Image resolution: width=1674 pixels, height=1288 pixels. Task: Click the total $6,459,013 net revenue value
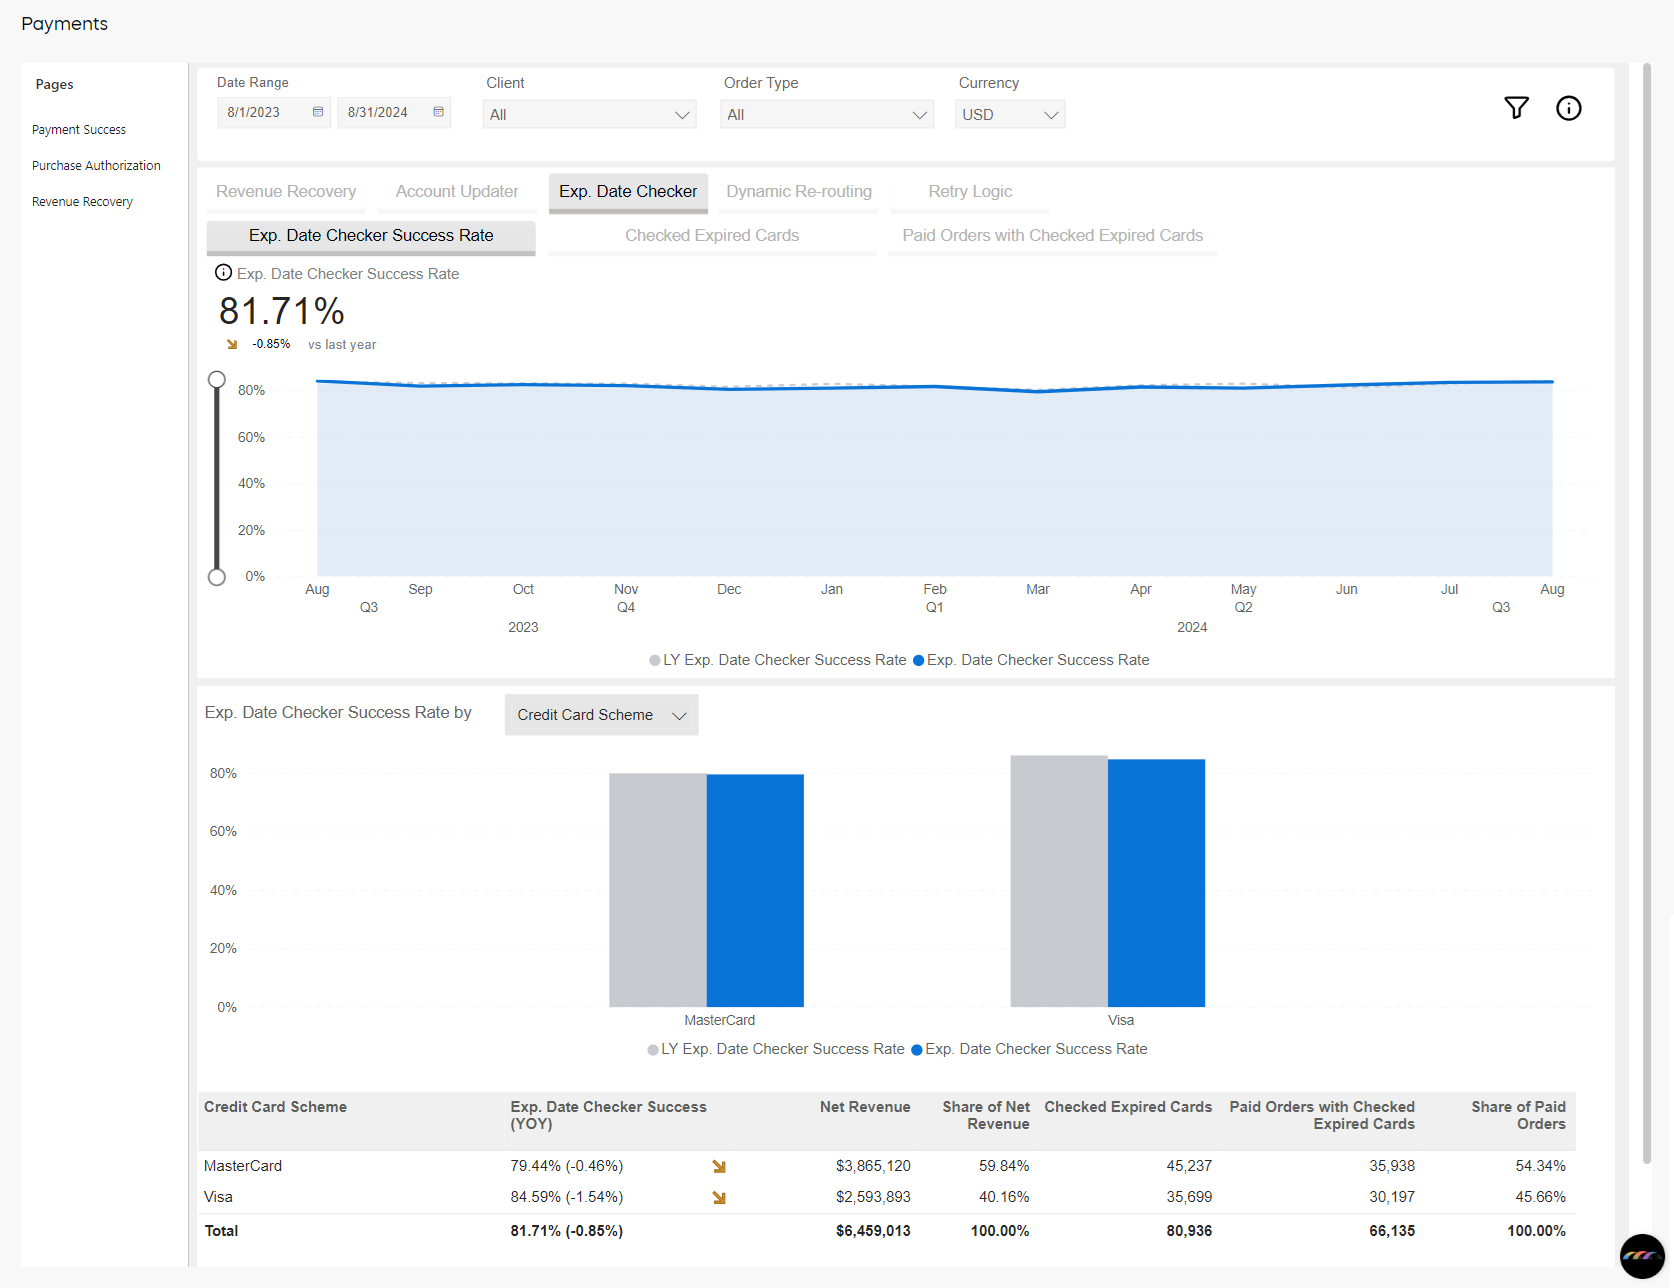pyautogui.click(x=873, y=1231)
